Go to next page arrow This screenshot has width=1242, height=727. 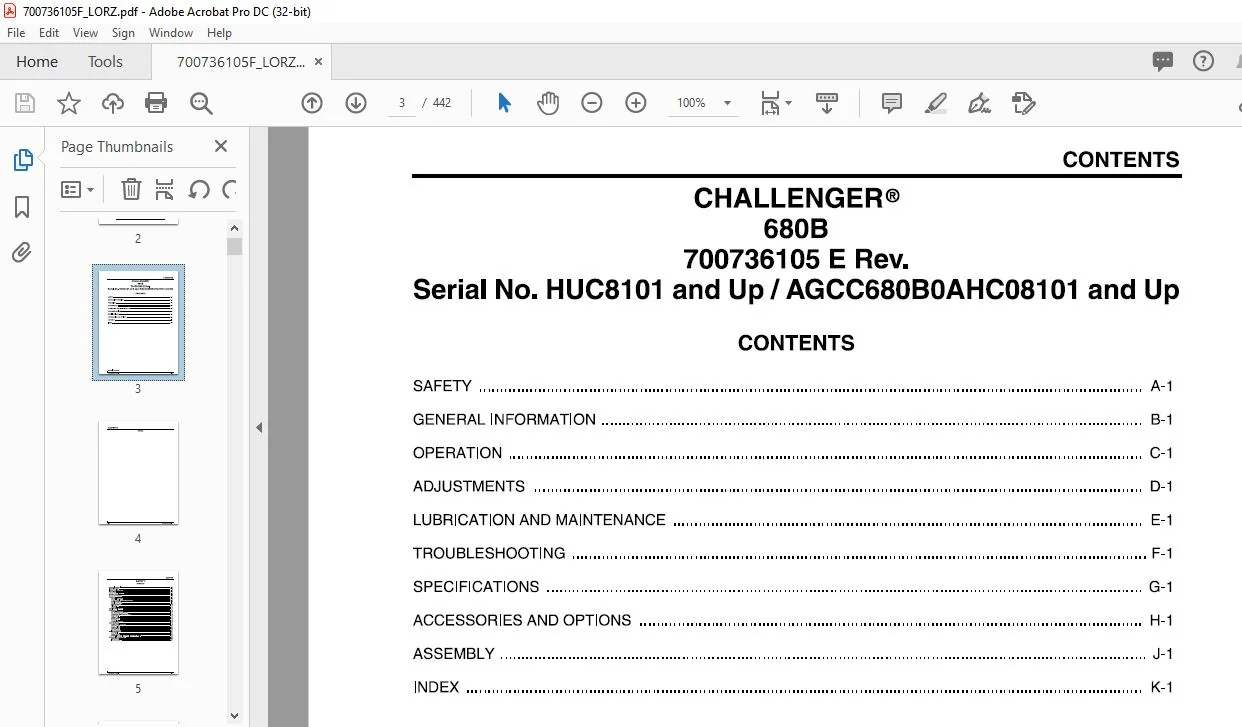(x=356, y=103)
